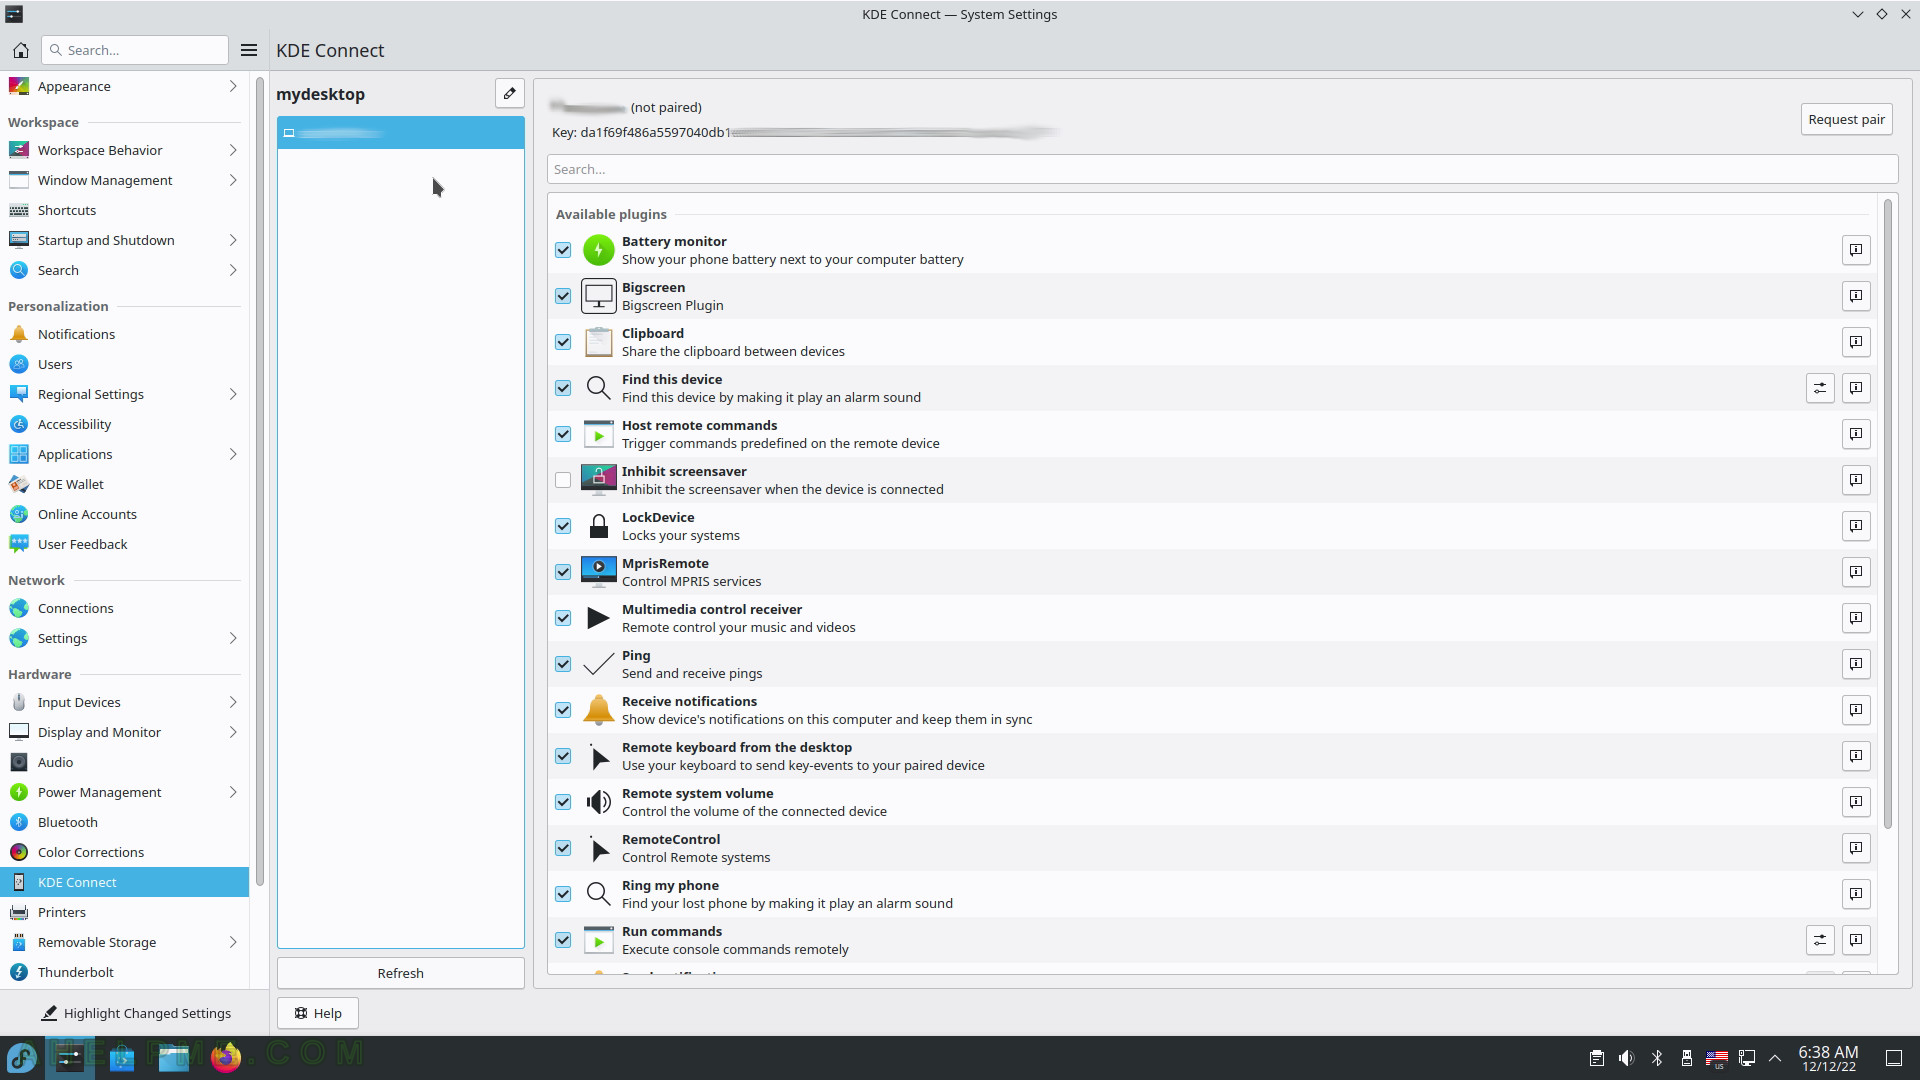This screenshot has width=1920, height=1080.
Task: Toggle the Find this device checkbox
Action: coord(563,388)
